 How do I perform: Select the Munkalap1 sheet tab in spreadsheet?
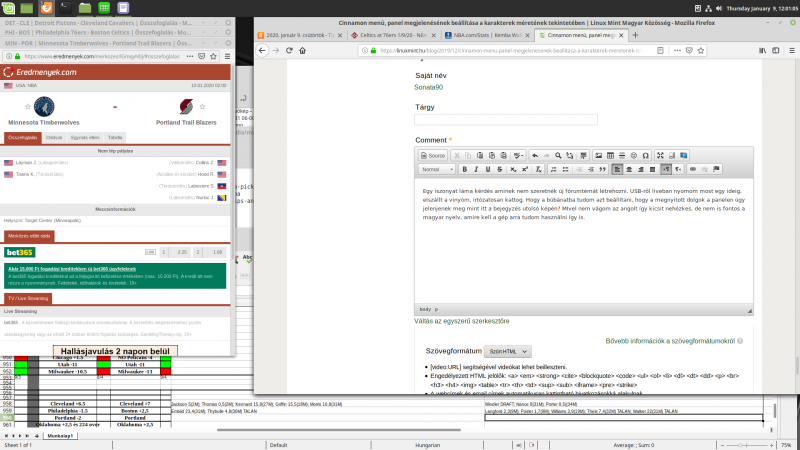(x=60, y=436)
